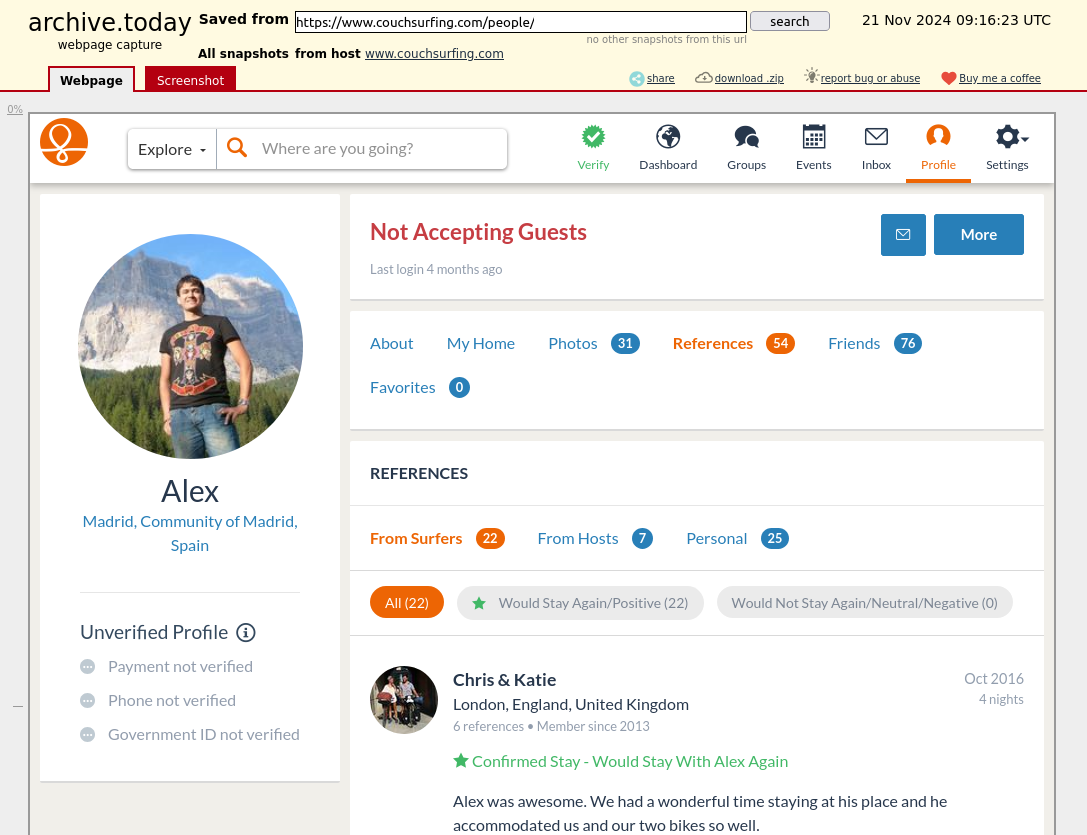Click the Last login 4 months ago text
This screenshot has width=1087, height=835.
point(436,269)
